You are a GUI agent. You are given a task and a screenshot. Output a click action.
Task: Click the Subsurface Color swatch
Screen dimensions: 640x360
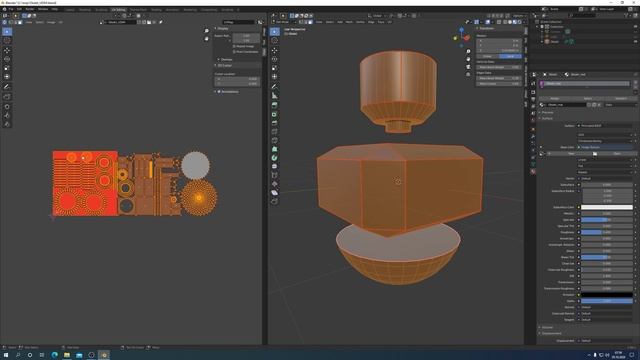pyautogui.click(x=607, y=207)
